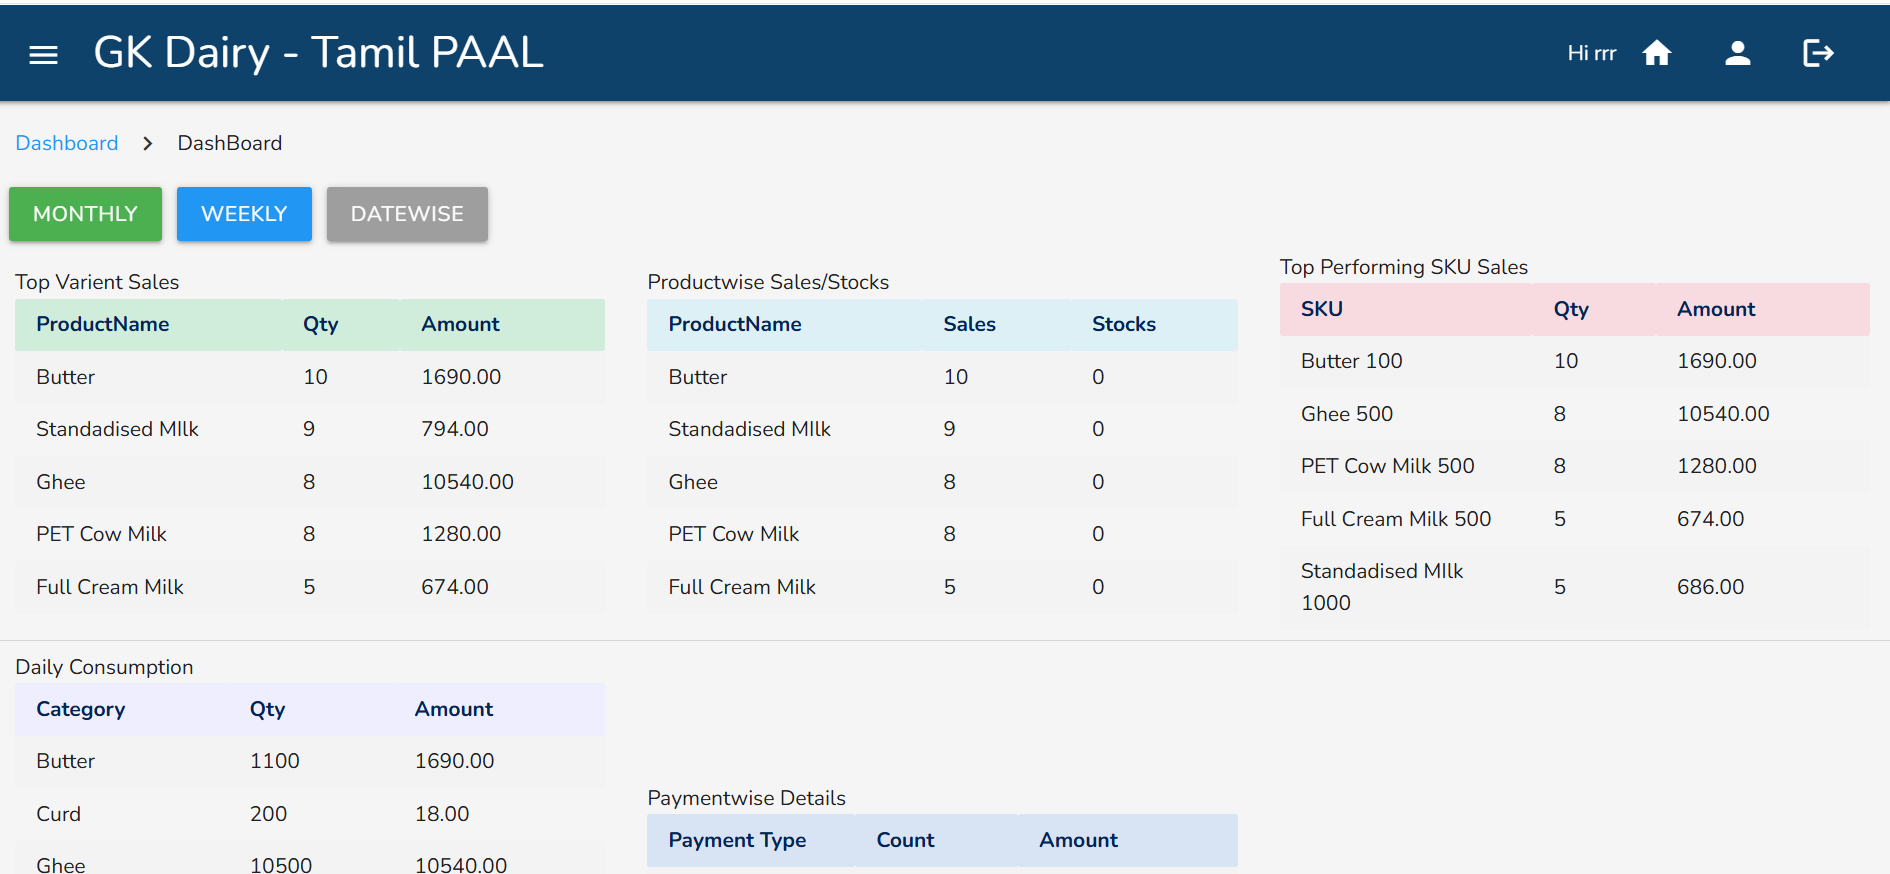Select the Standadised MIlk 1000 SKU
The image size is (1890, 874).
pyautogui.click(x=1382, y=587)
